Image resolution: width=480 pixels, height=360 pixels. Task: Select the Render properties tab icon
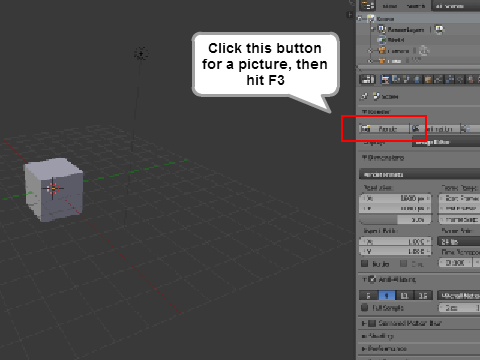click(x=385, y=79)
